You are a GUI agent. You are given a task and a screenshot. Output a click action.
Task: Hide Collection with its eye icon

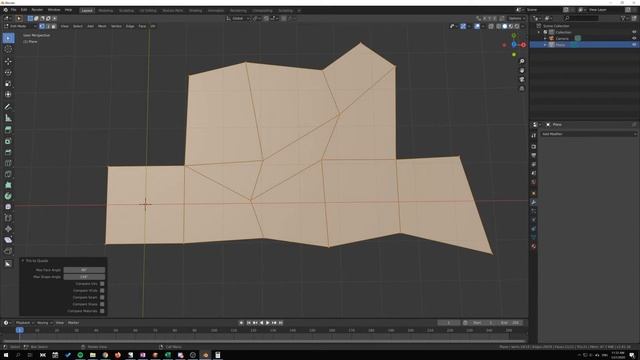634,32
